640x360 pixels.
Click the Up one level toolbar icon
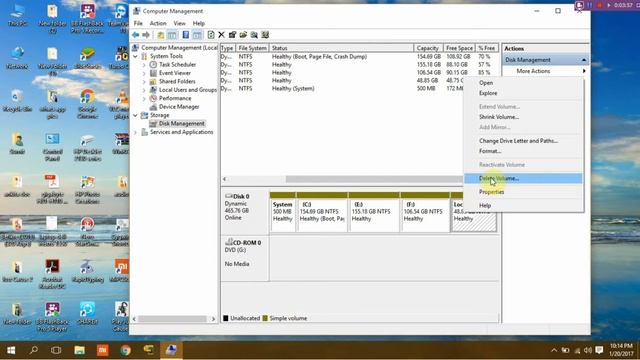(161, 35)
